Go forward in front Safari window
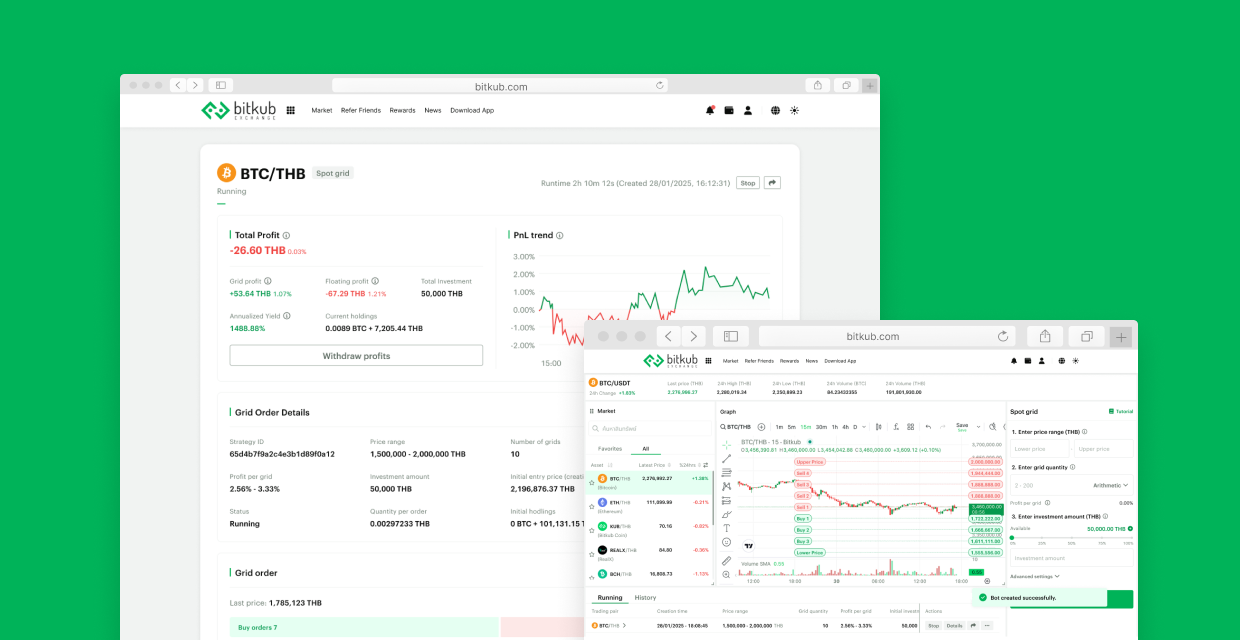1240x640 pixels. (x=693, y=336)
